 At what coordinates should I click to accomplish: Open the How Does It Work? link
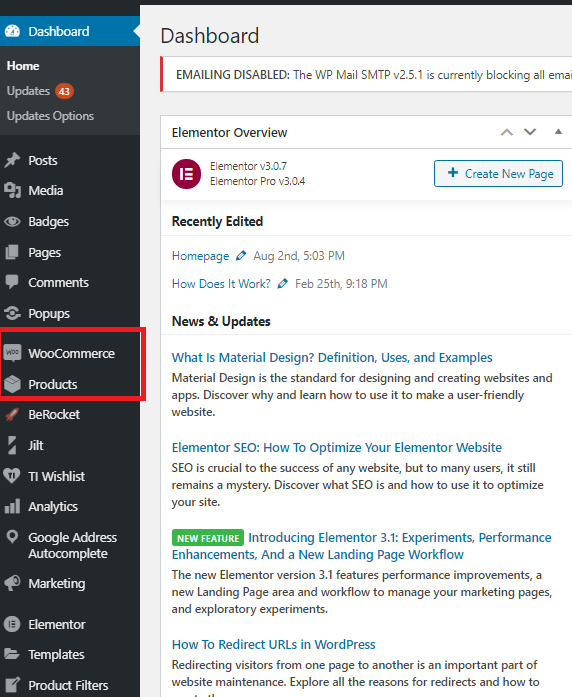tap(221, 284)
